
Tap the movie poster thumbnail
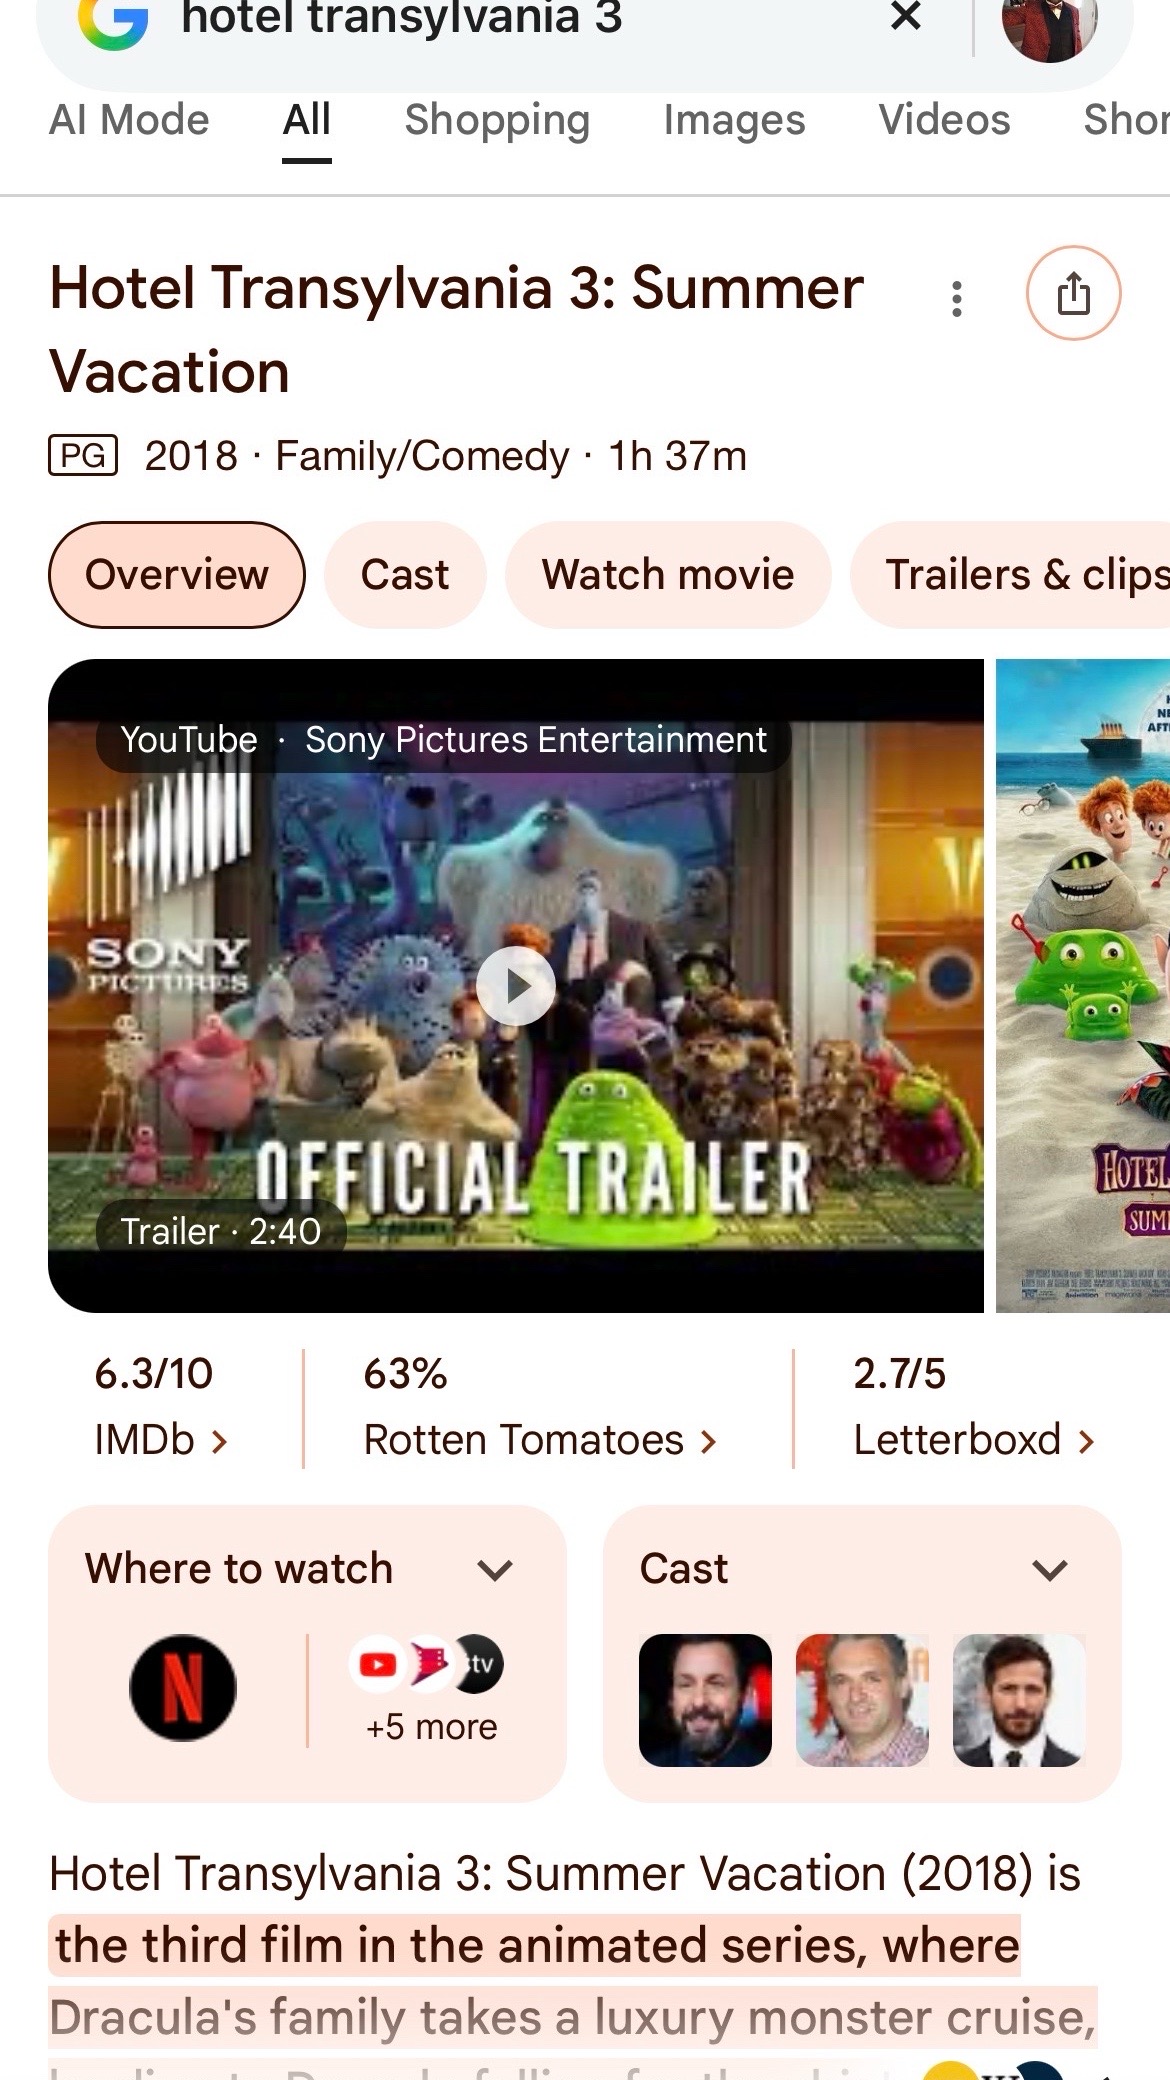[1083, 986]
